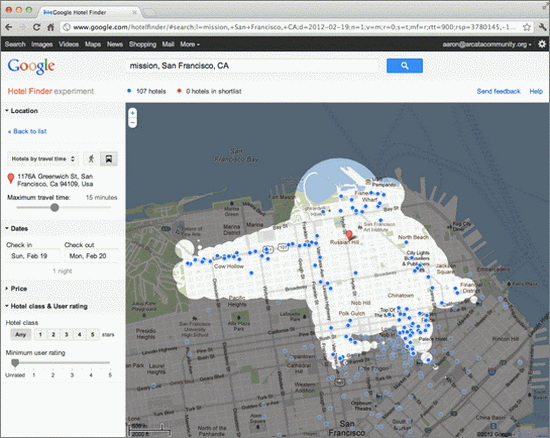The image size is (550, 438).
Task: Go to the browser home icon
Action: click(51, 27)
